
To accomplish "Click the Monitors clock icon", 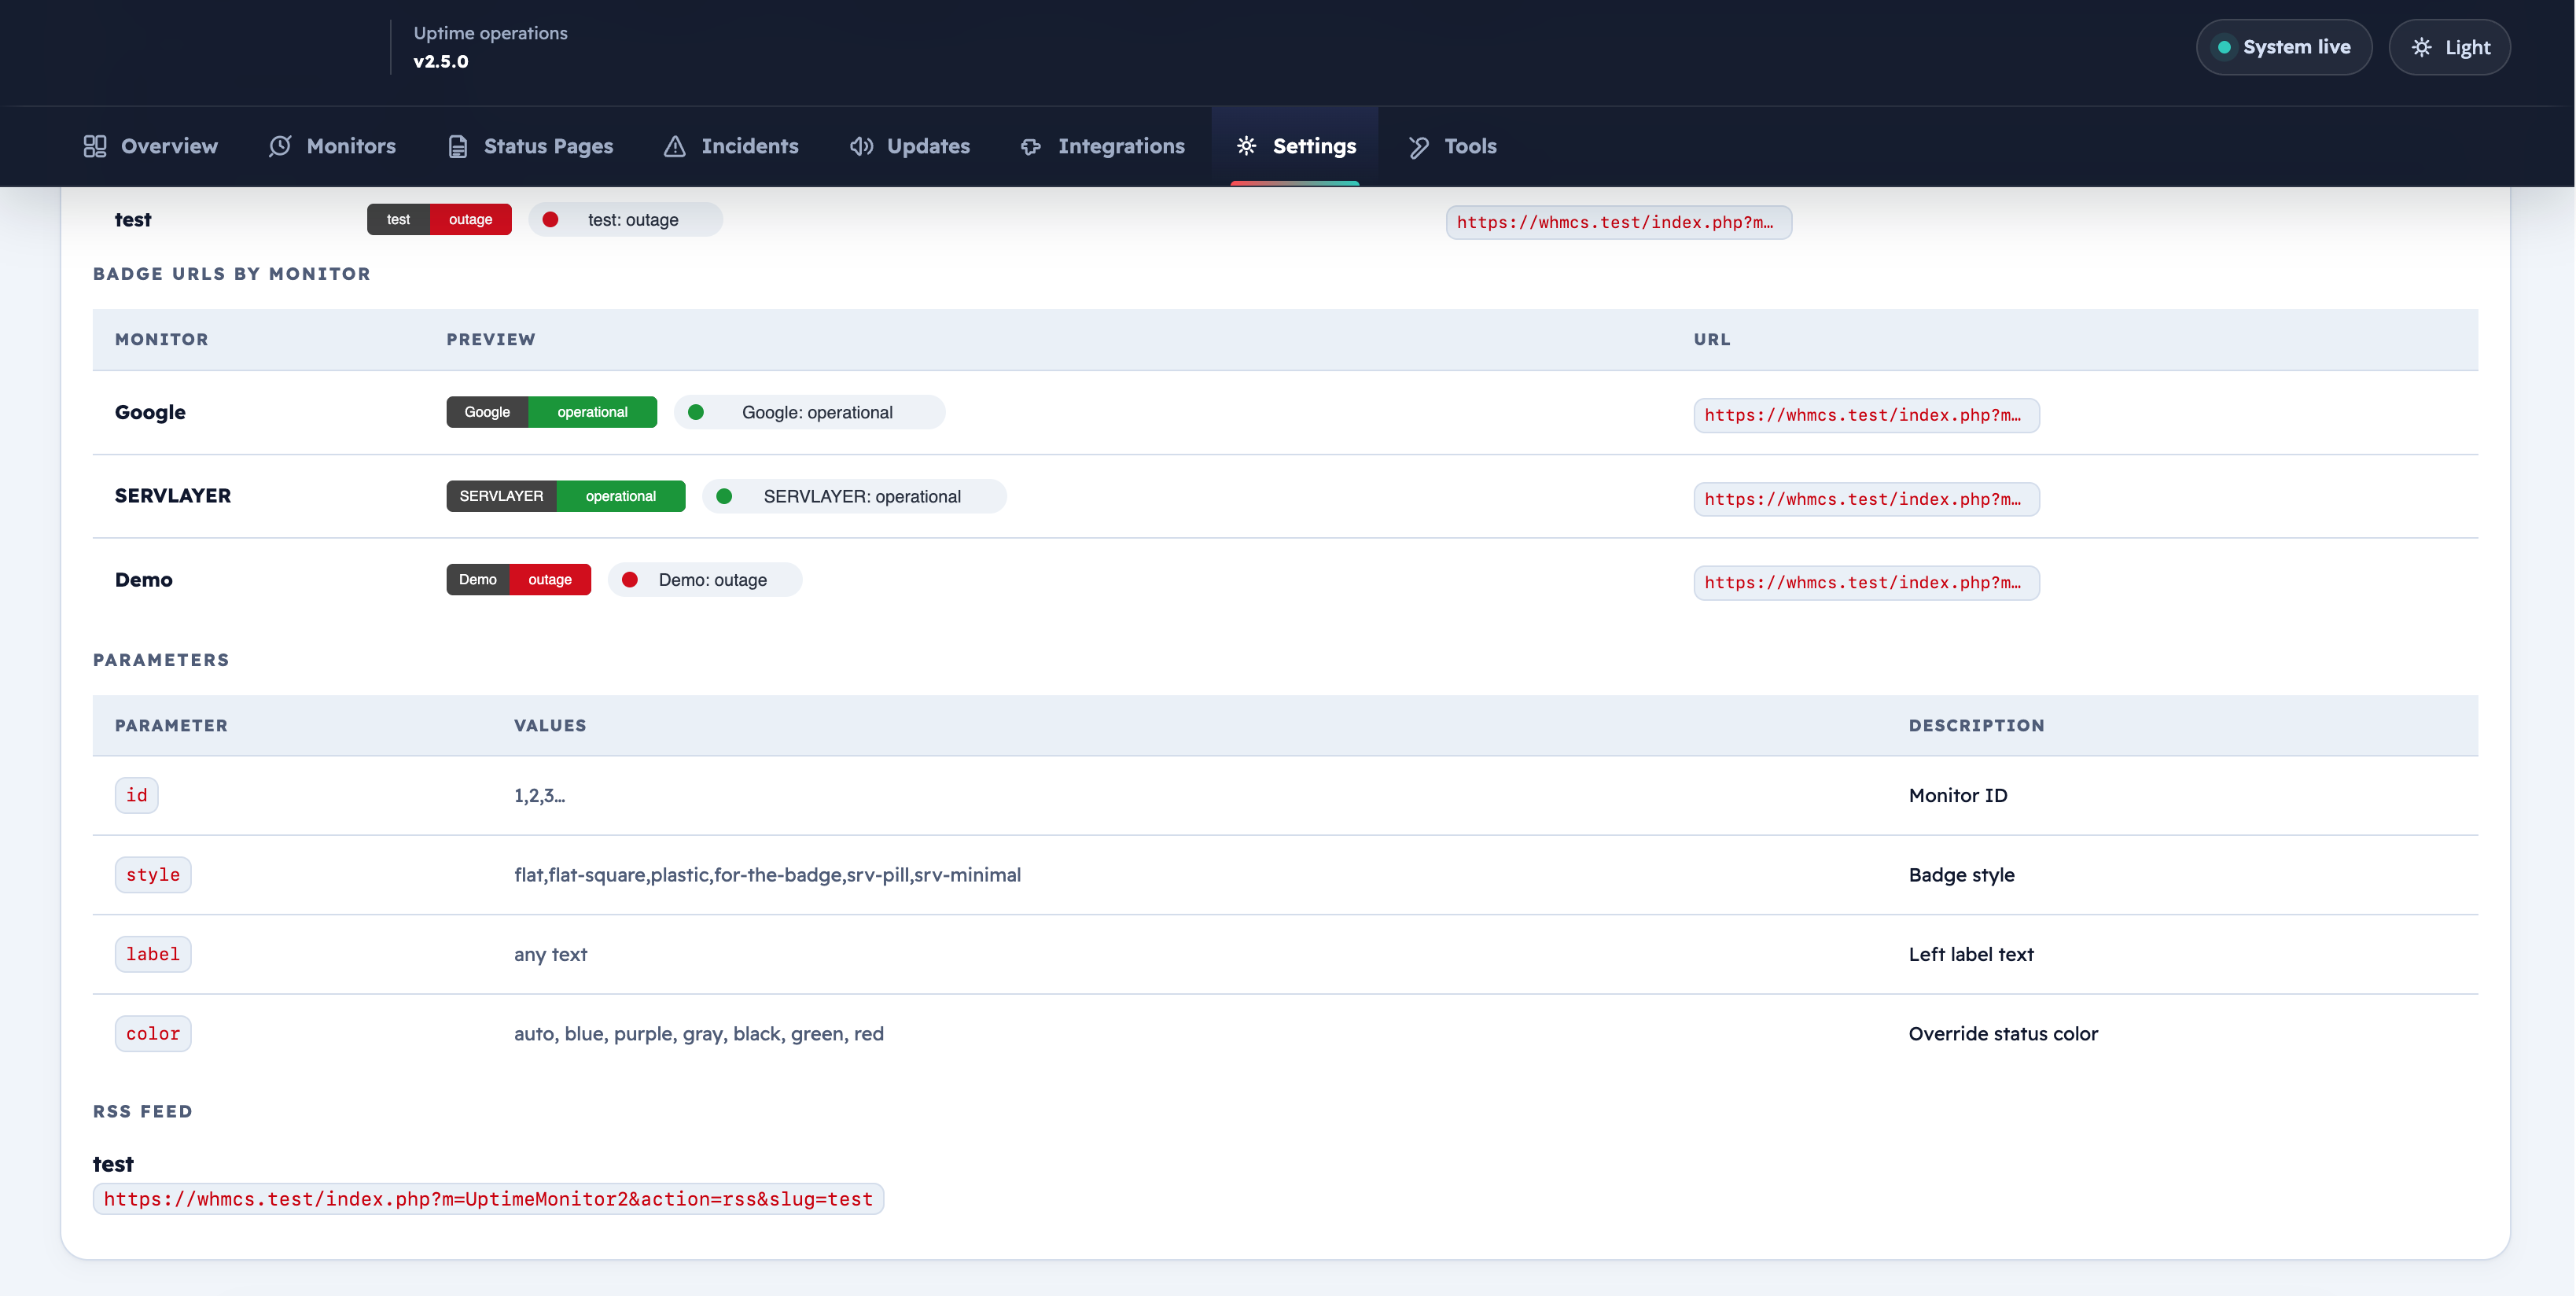I will click(x=280, y=146).
